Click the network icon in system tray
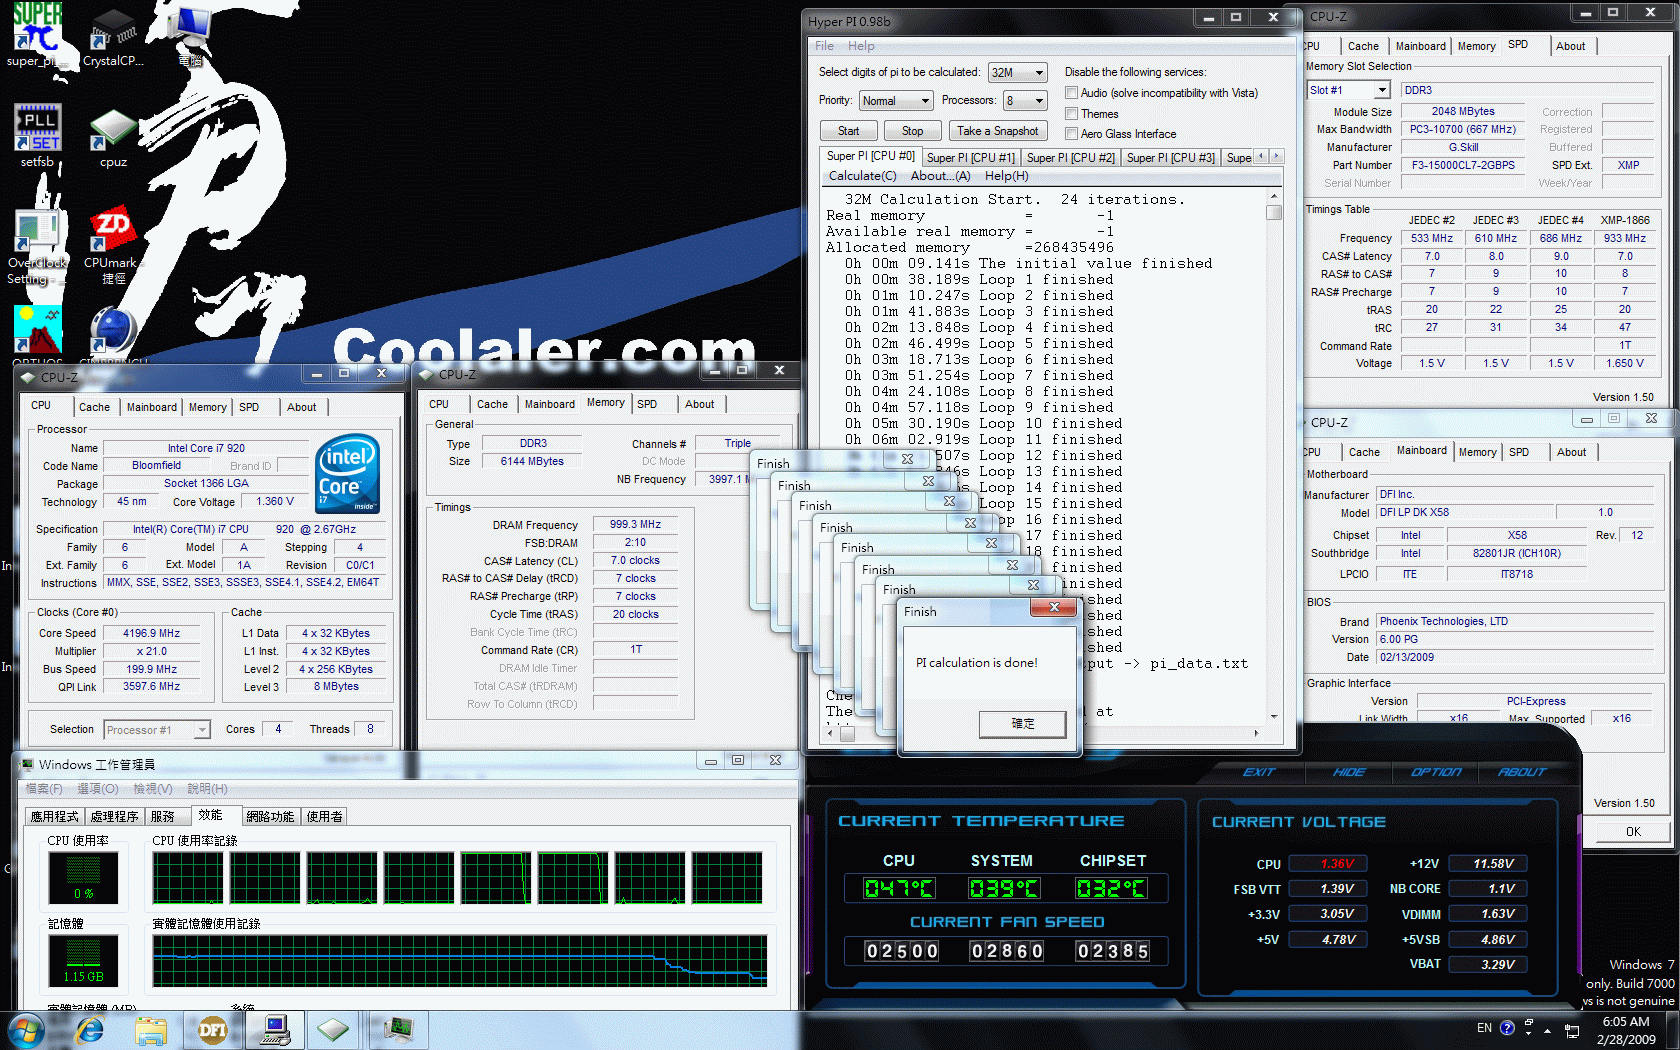Image resolution: width=1680 pixels, height=1050 pixels. [x=1572, y=1031]
